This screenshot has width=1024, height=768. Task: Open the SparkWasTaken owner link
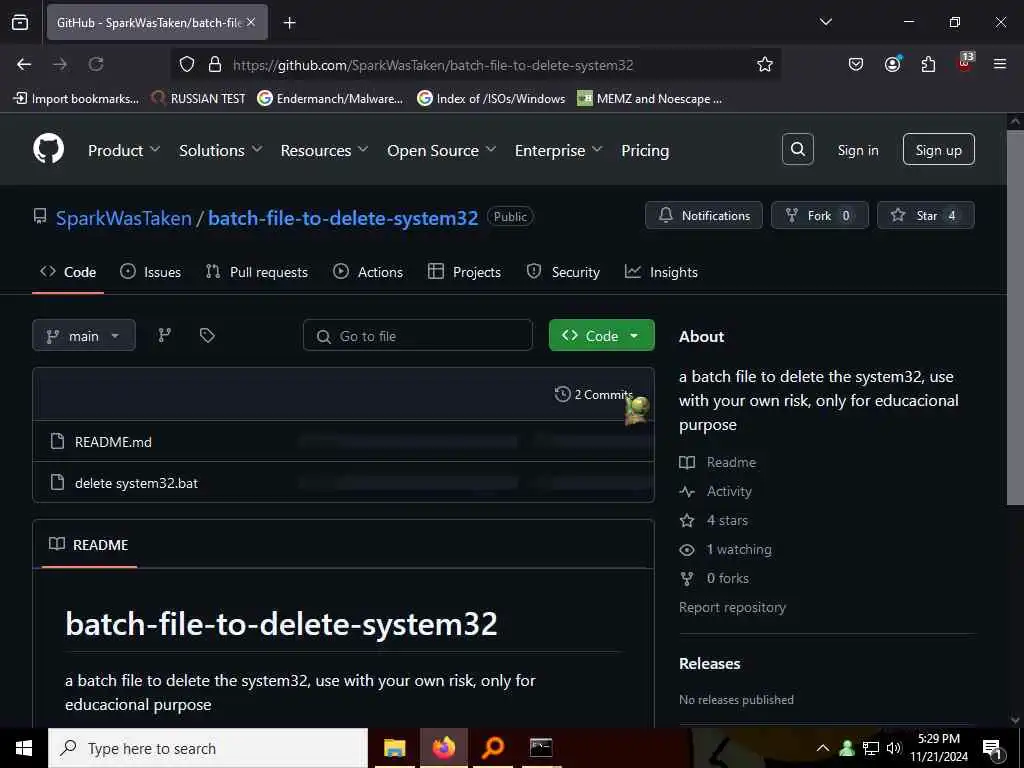point(123,217)
